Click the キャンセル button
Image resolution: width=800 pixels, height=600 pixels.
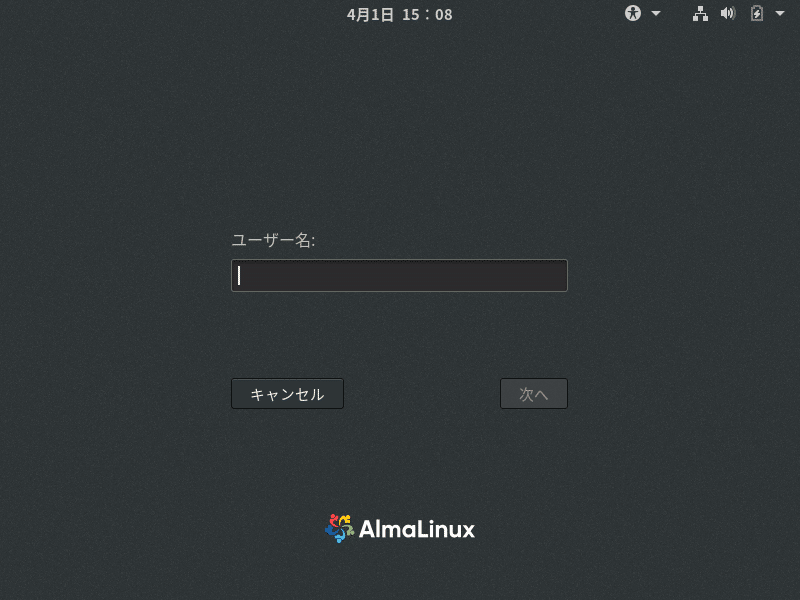pos(287,393)
